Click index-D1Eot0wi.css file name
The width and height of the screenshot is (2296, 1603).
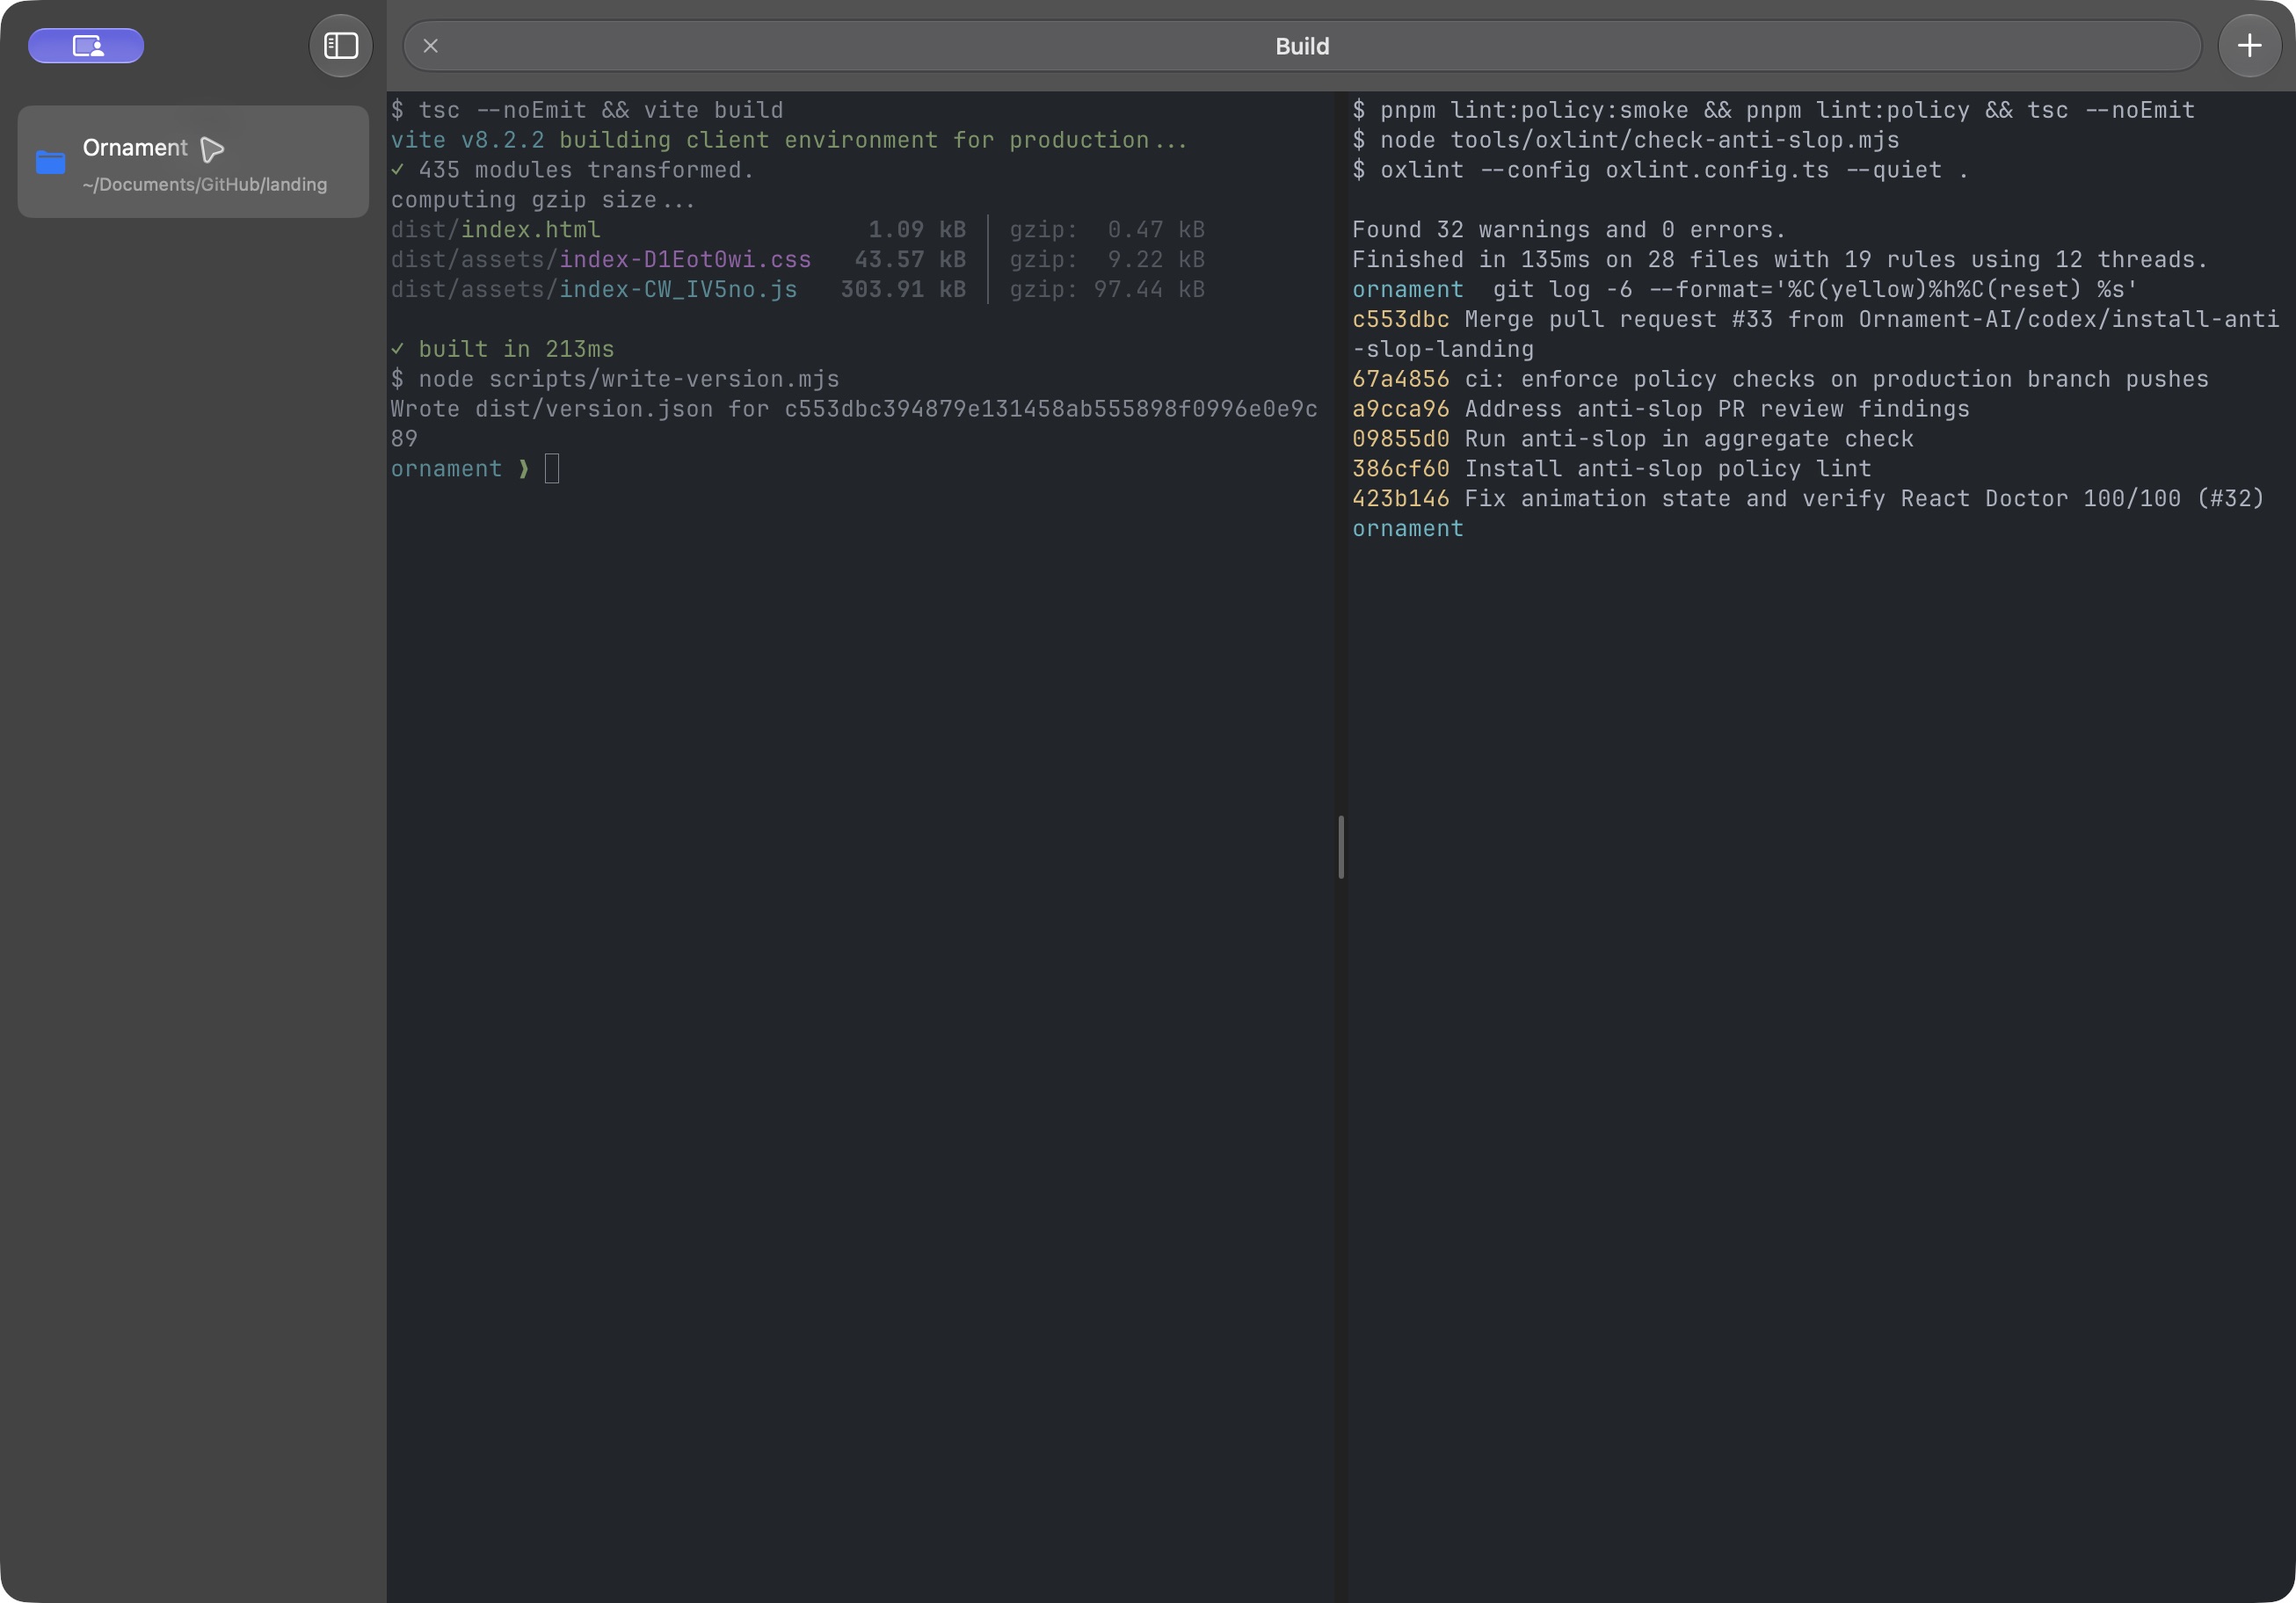coord(685,260)
